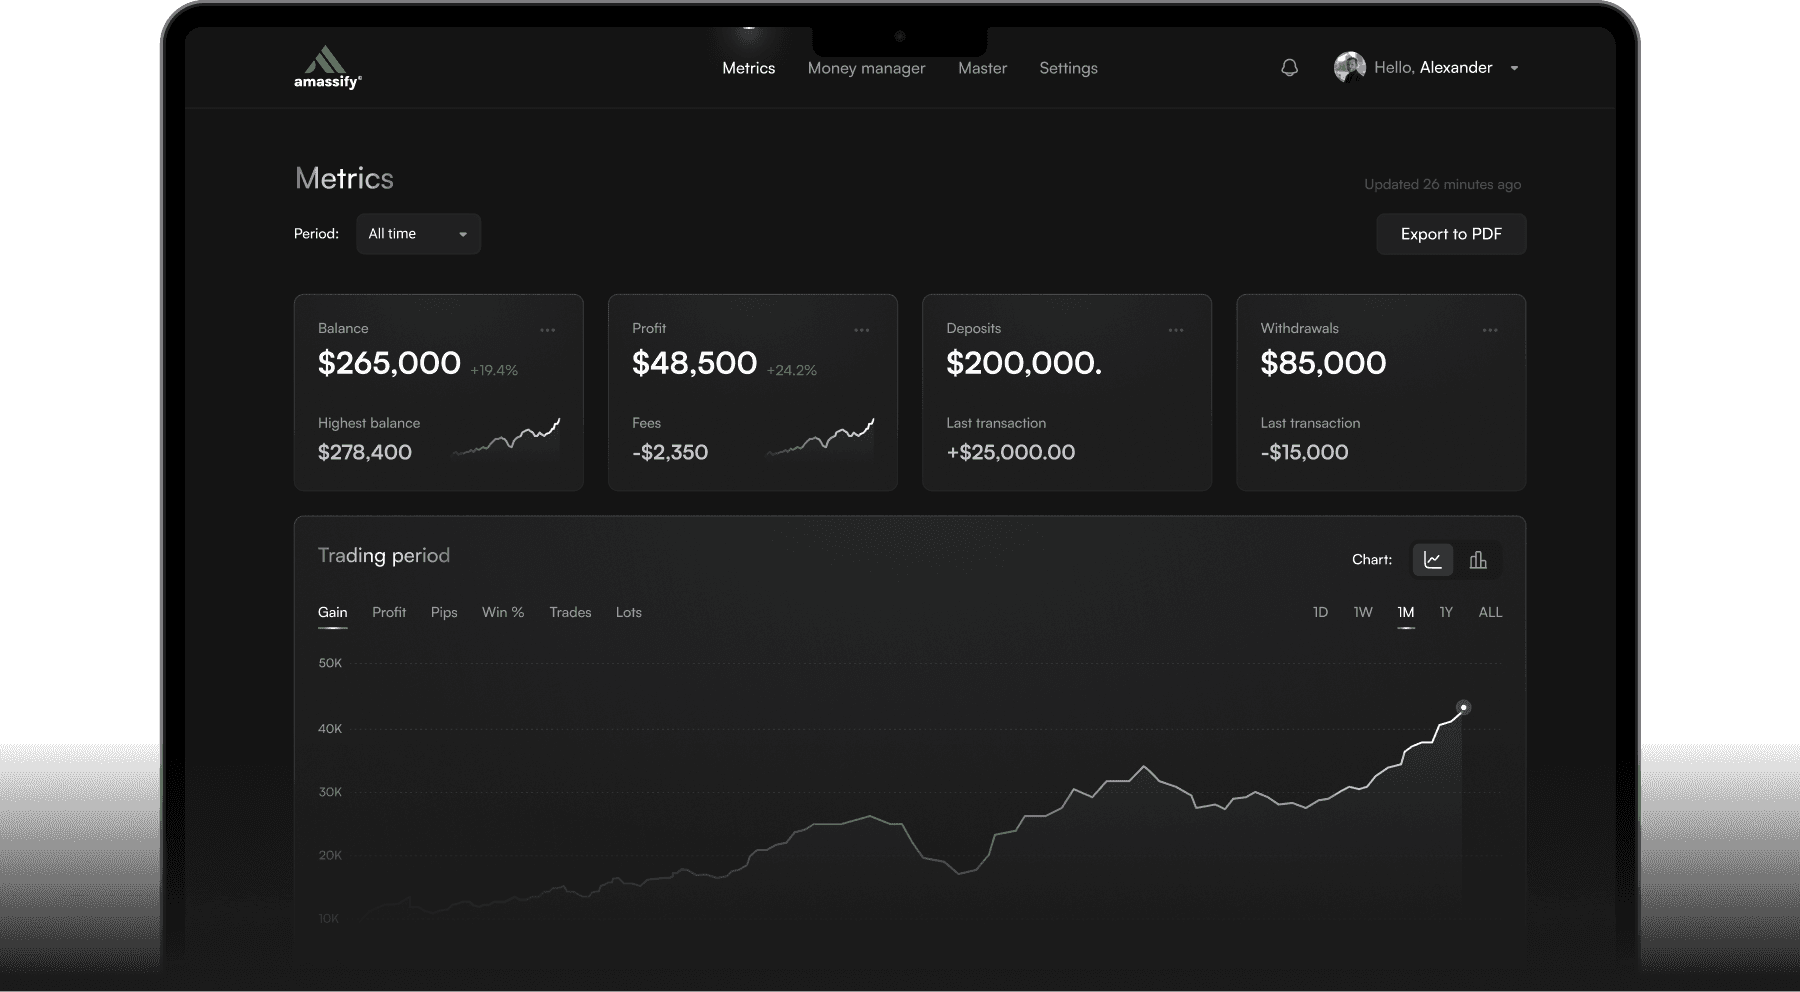This screenshot has height=992, width=1800.
Task: Open the Profit card options menu
Action: point(861,329)
